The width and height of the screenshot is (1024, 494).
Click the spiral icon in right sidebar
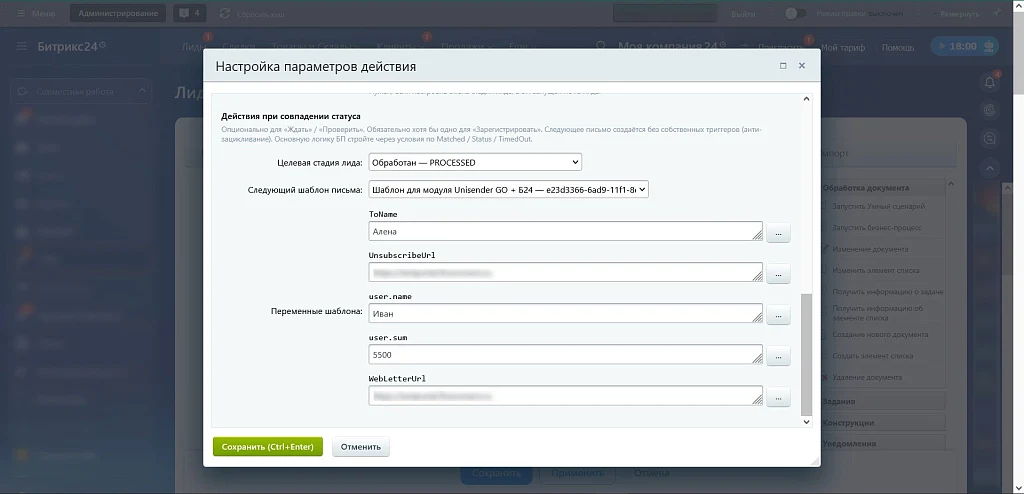(990, 110)
